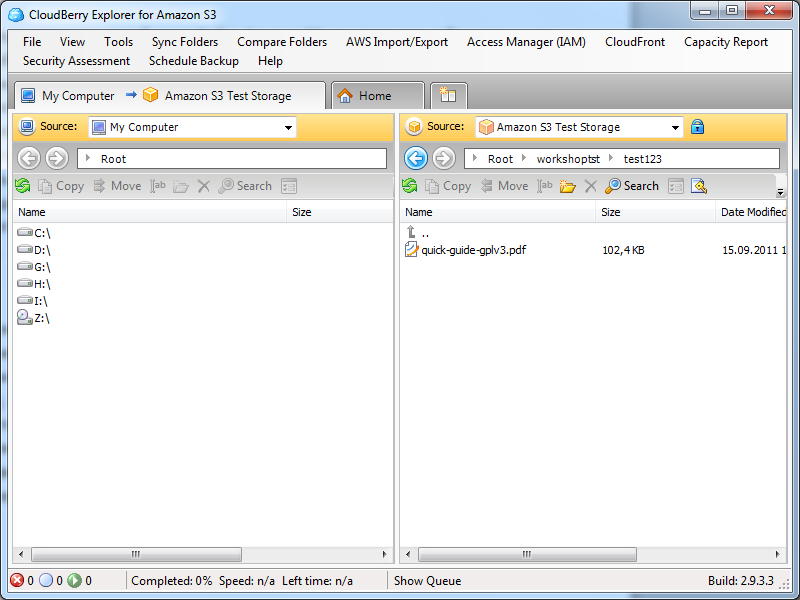The height and width of the screenshot is (600, 800).
Task: Open the File menu
Action: tap(32, 42)
